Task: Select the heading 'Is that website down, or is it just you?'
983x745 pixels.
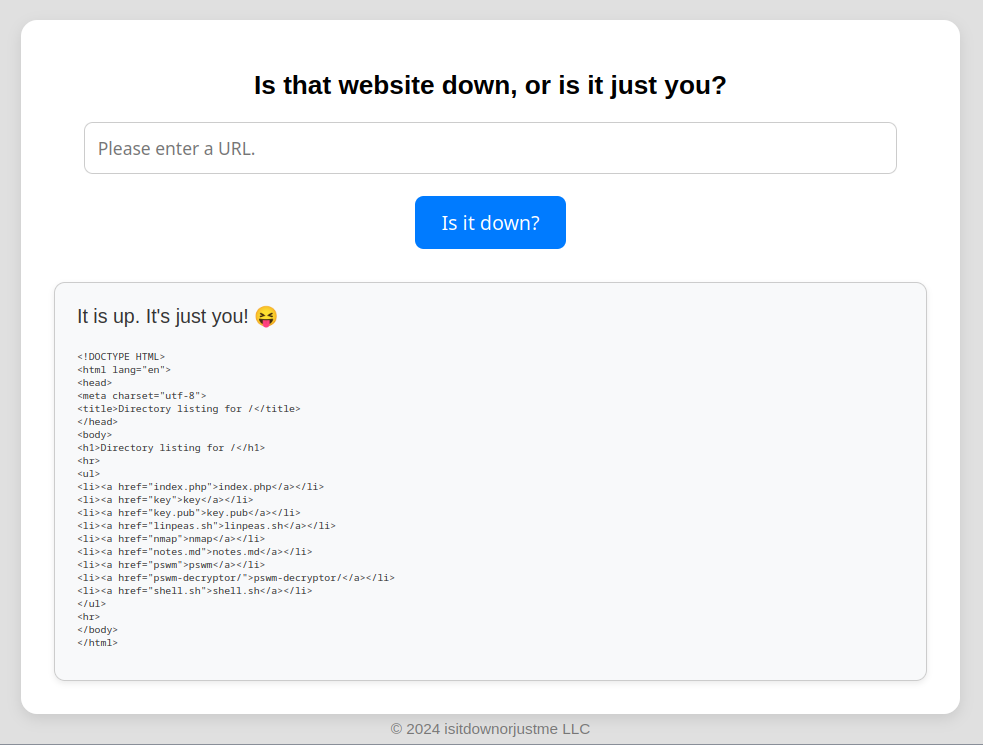Action: (490, 85)
